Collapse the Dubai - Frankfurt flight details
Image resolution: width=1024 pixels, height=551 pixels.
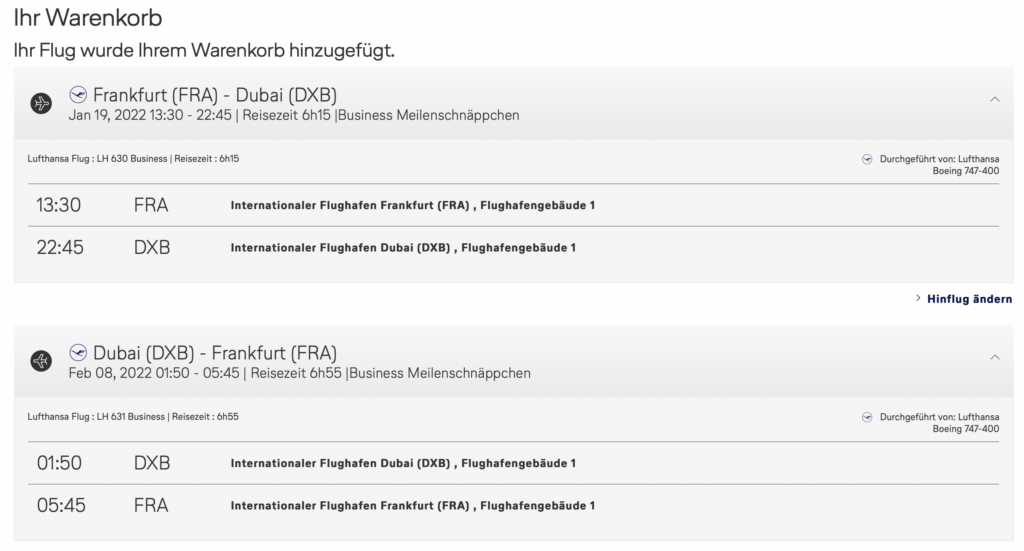[994, 356]
